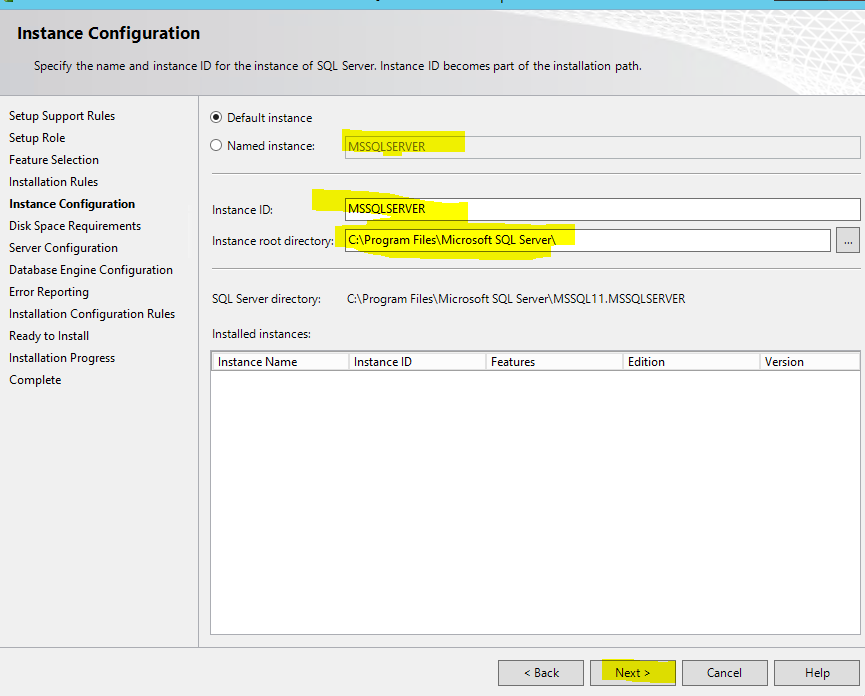
Task: Select the Named instance radio button
Action: click(x=216, y=145)
